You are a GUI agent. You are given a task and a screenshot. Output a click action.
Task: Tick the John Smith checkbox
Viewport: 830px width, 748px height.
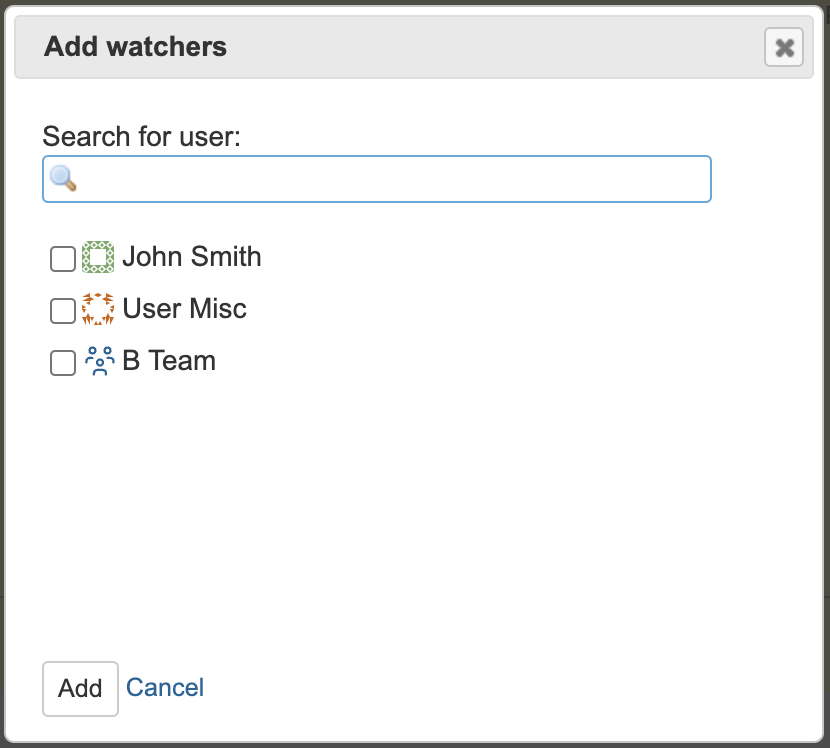coord(63,259)
